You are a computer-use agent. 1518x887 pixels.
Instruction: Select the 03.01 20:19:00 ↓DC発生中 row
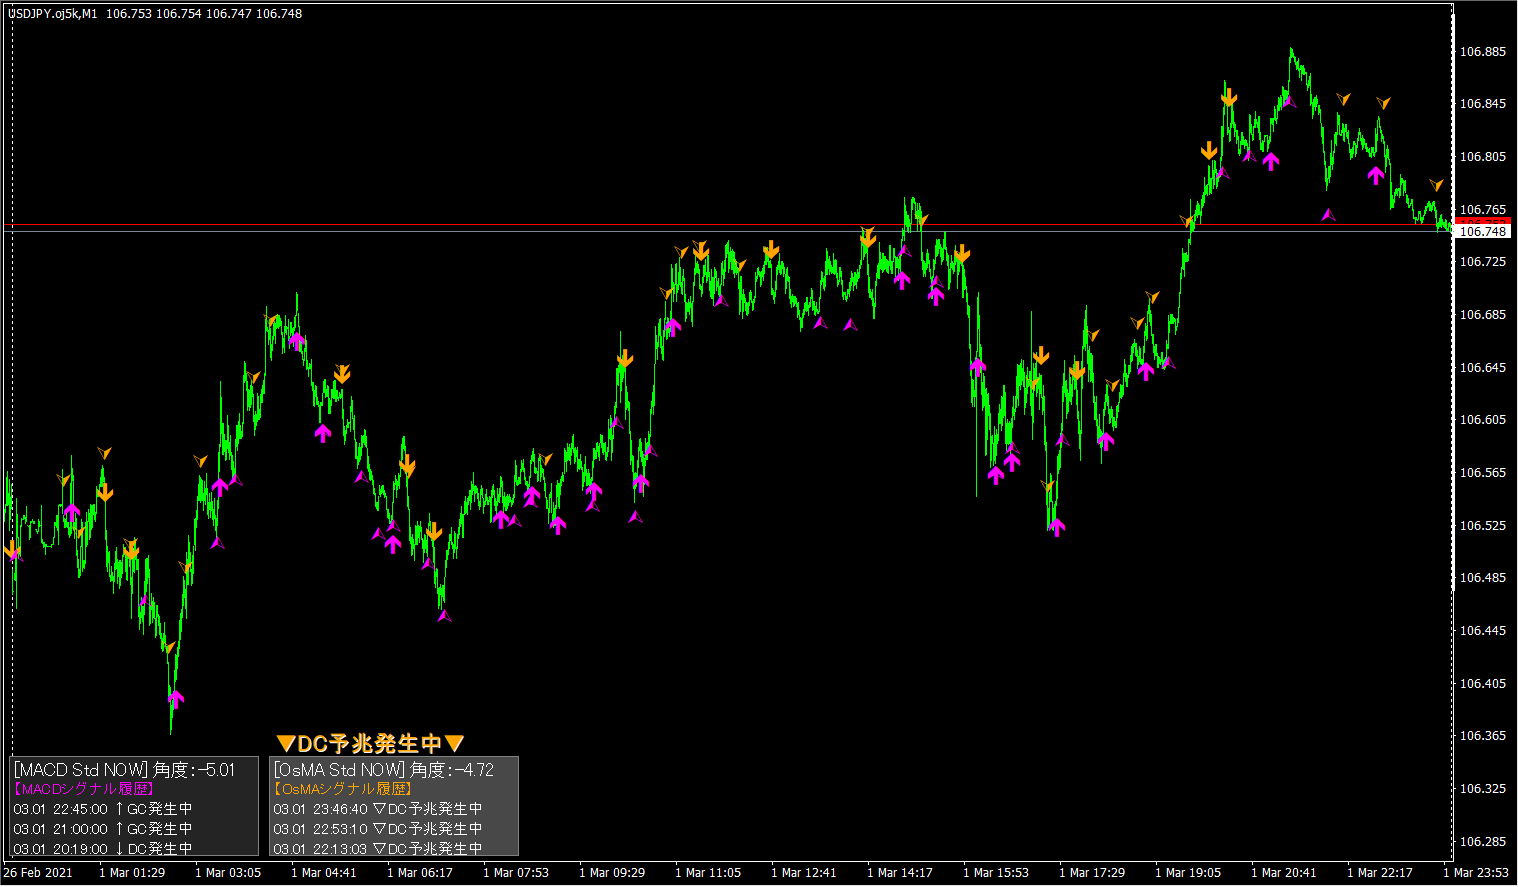click(x=103, y=848)
